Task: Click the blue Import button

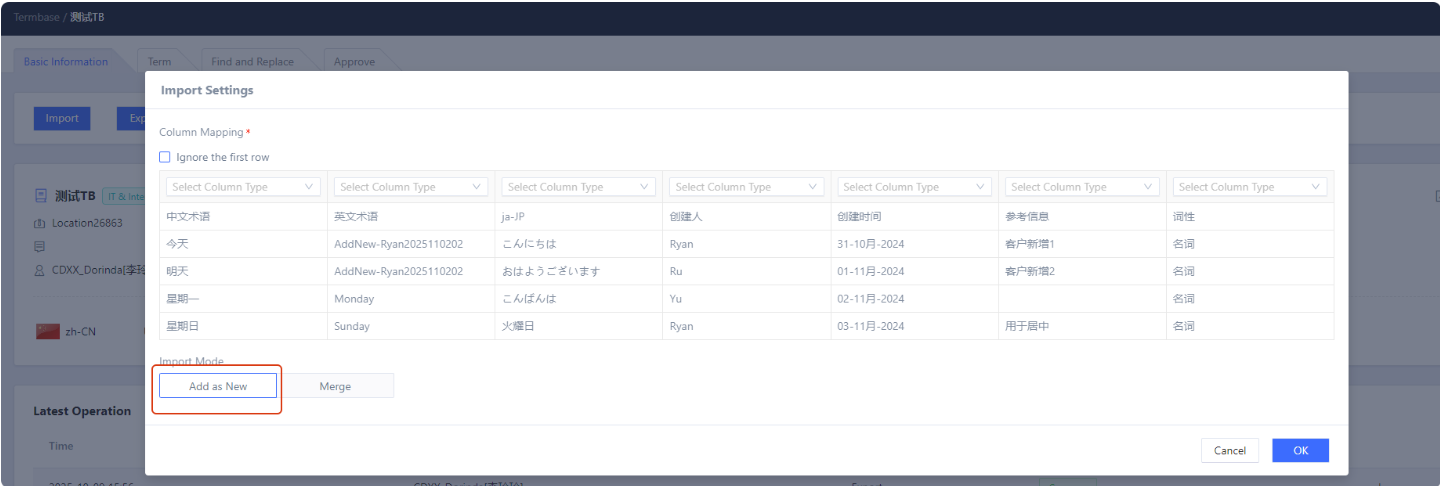Action: pyautogui.click(x=62, y=118)
